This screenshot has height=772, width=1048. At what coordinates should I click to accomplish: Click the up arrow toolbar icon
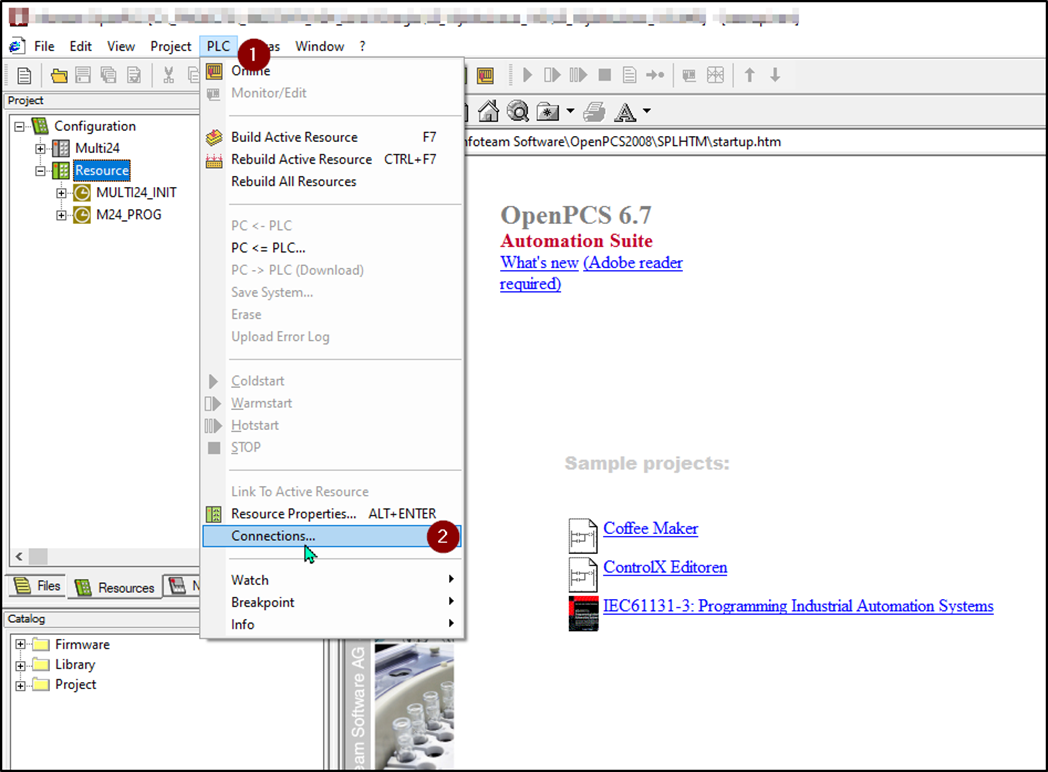pos(750,75)
